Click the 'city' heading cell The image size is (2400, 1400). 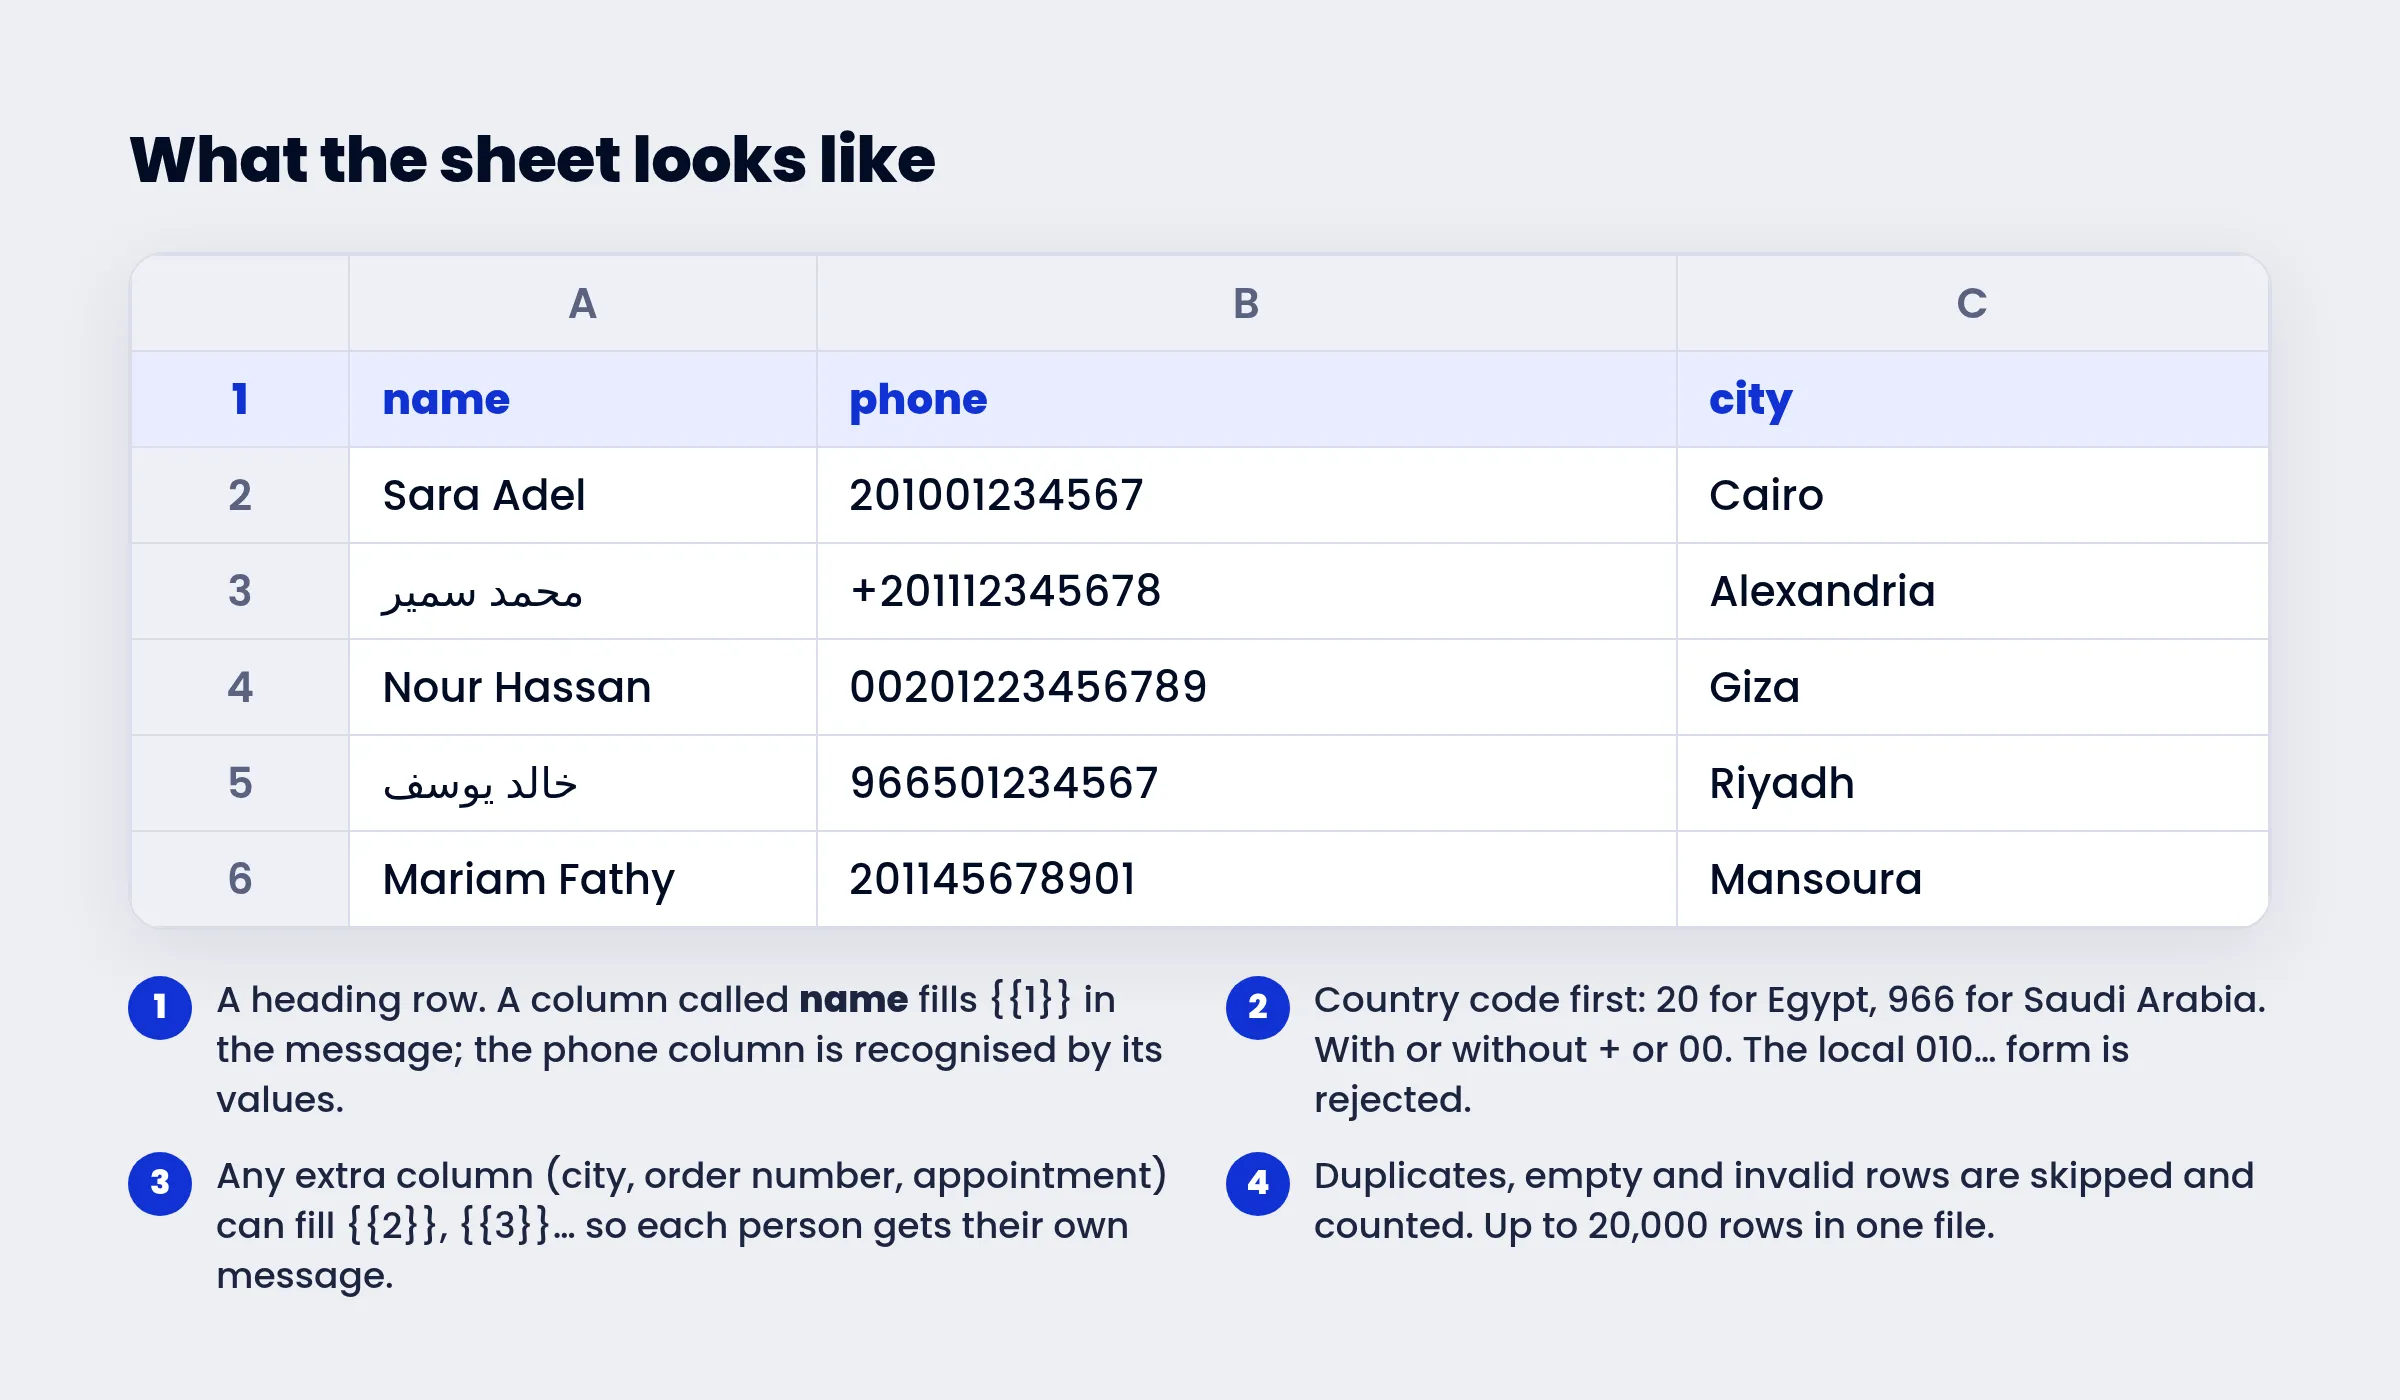[1972, 399]
